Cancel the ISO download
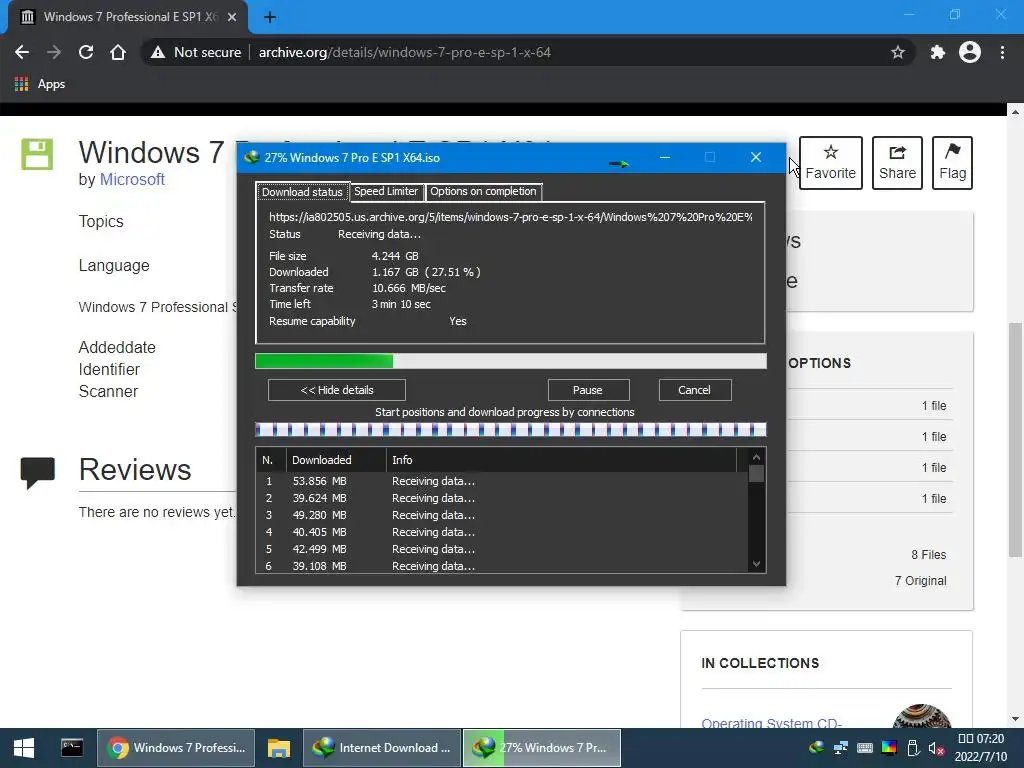Screen dimensions: 1024x768 (695, 390)
